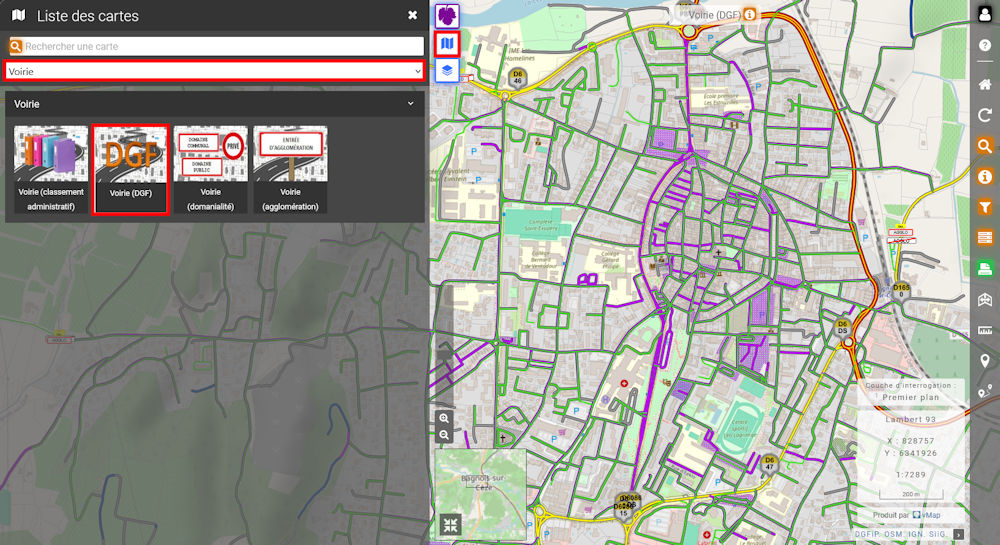Click the orange search icon beside Rechercher

click(16, 46)
